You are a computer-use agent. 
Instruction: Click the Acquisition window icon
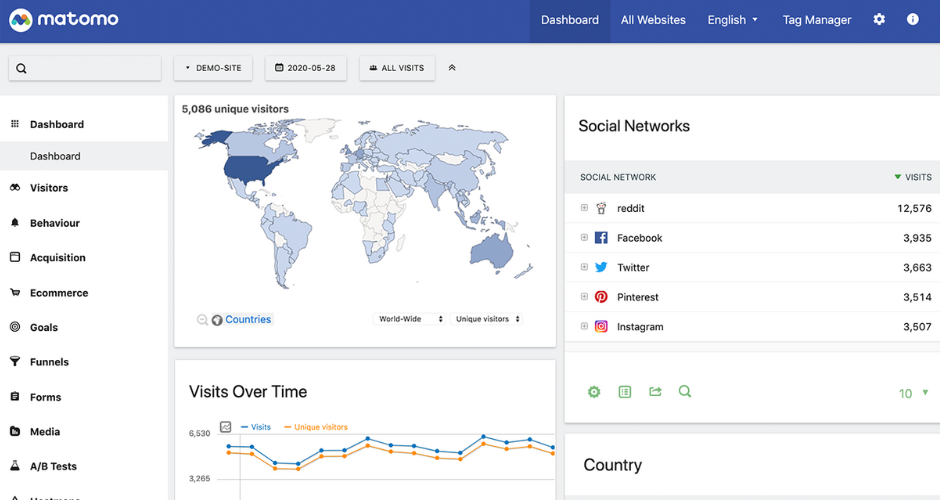(x=15, y=257)
